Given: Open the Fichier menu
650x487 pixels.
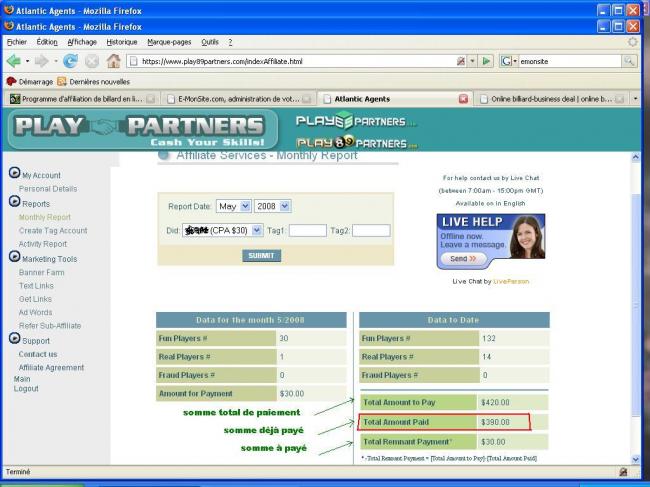Looking at the screenshot, I should [17, 42].
